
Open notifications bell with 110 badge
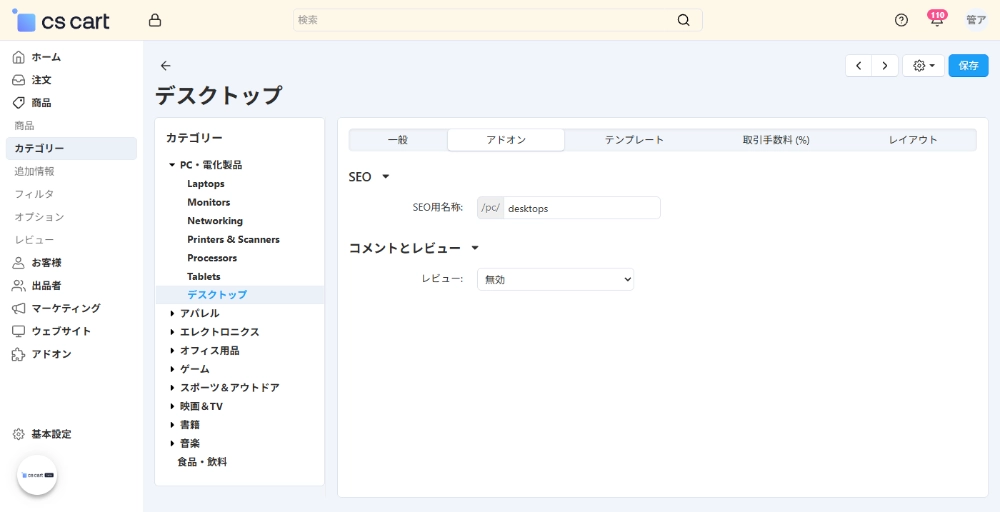(x=937, y=20)
